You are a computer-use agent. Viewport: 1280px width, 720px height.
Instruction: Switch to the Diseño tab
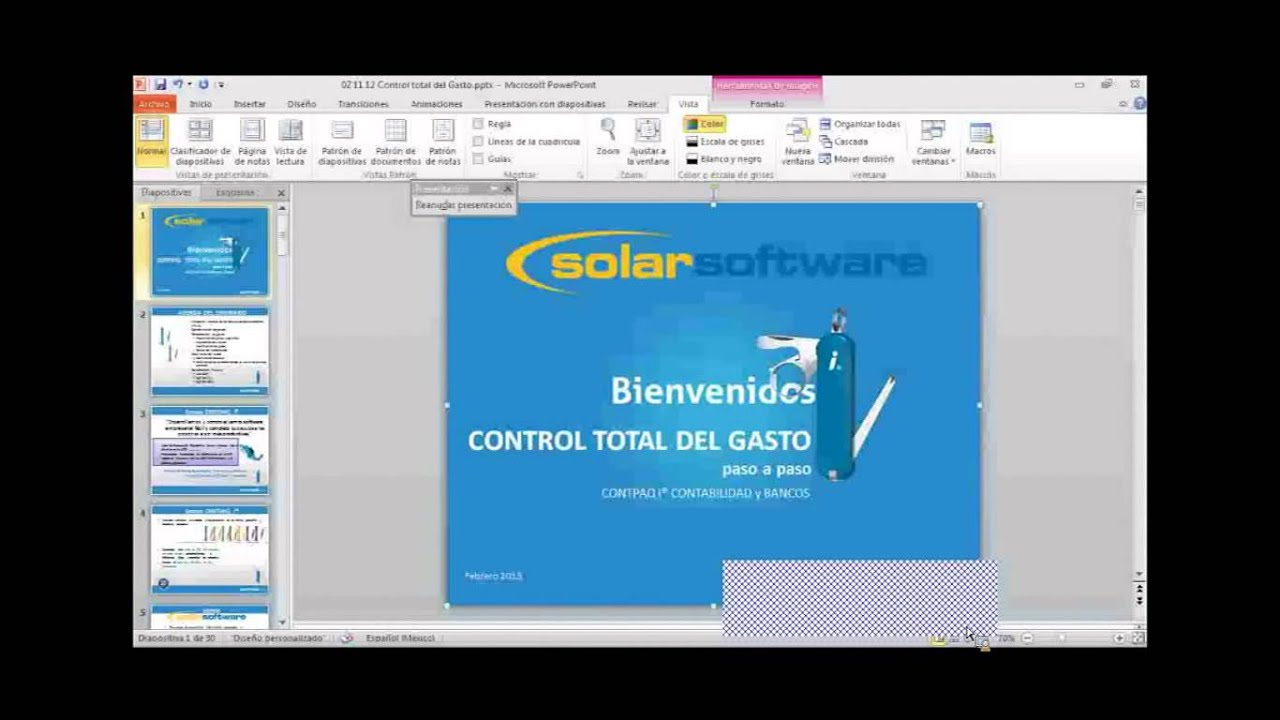pos(301,104)
